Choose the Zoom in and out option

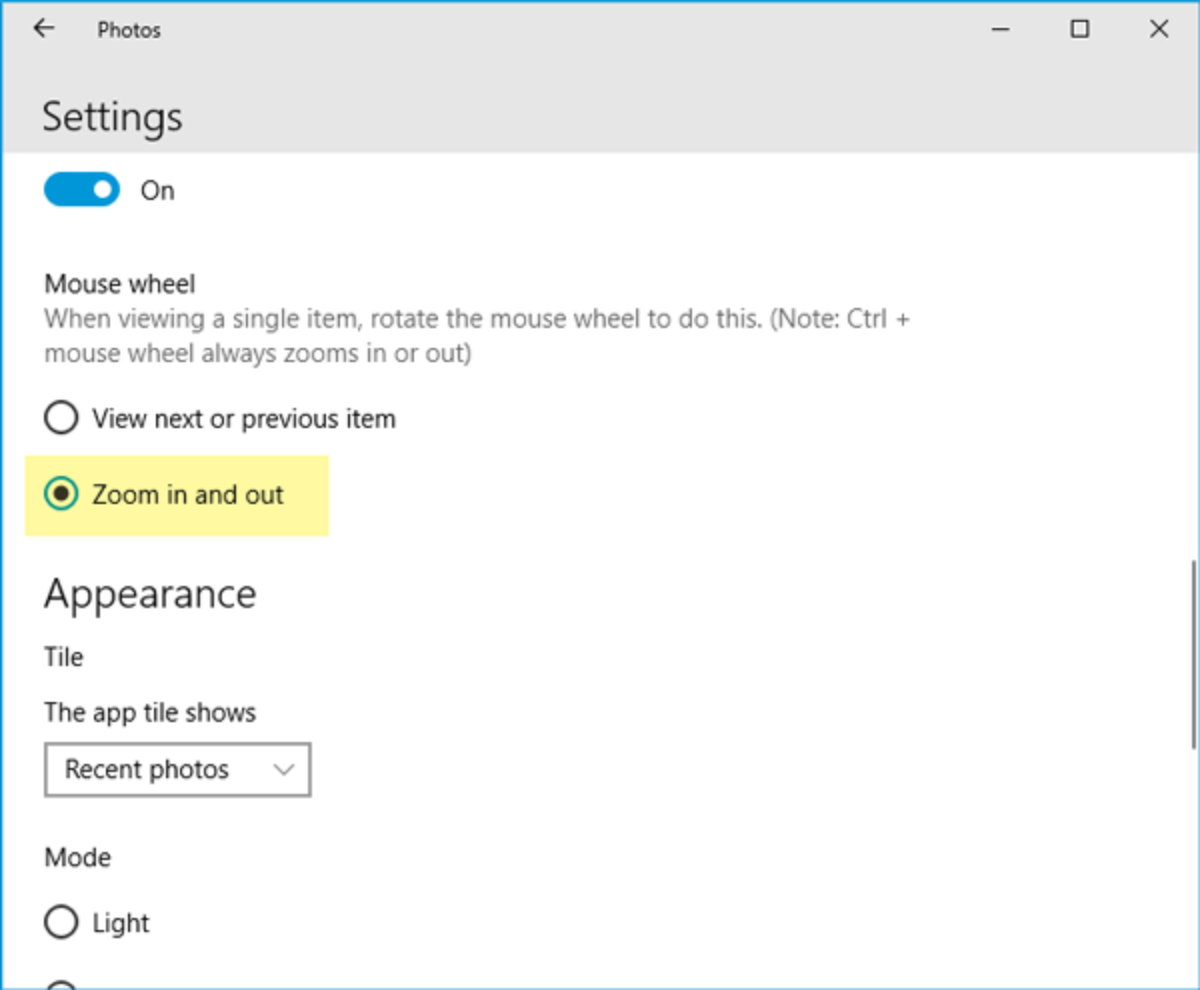[61, 494]
